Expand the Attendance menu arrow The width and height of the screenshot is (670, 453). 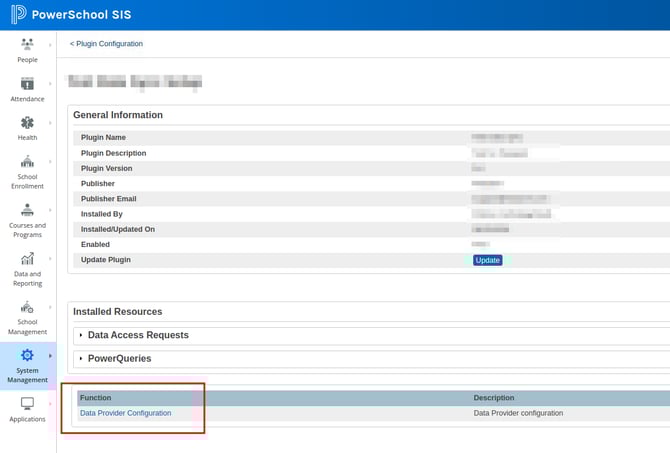pyautogui.click(x=50, y=84)
